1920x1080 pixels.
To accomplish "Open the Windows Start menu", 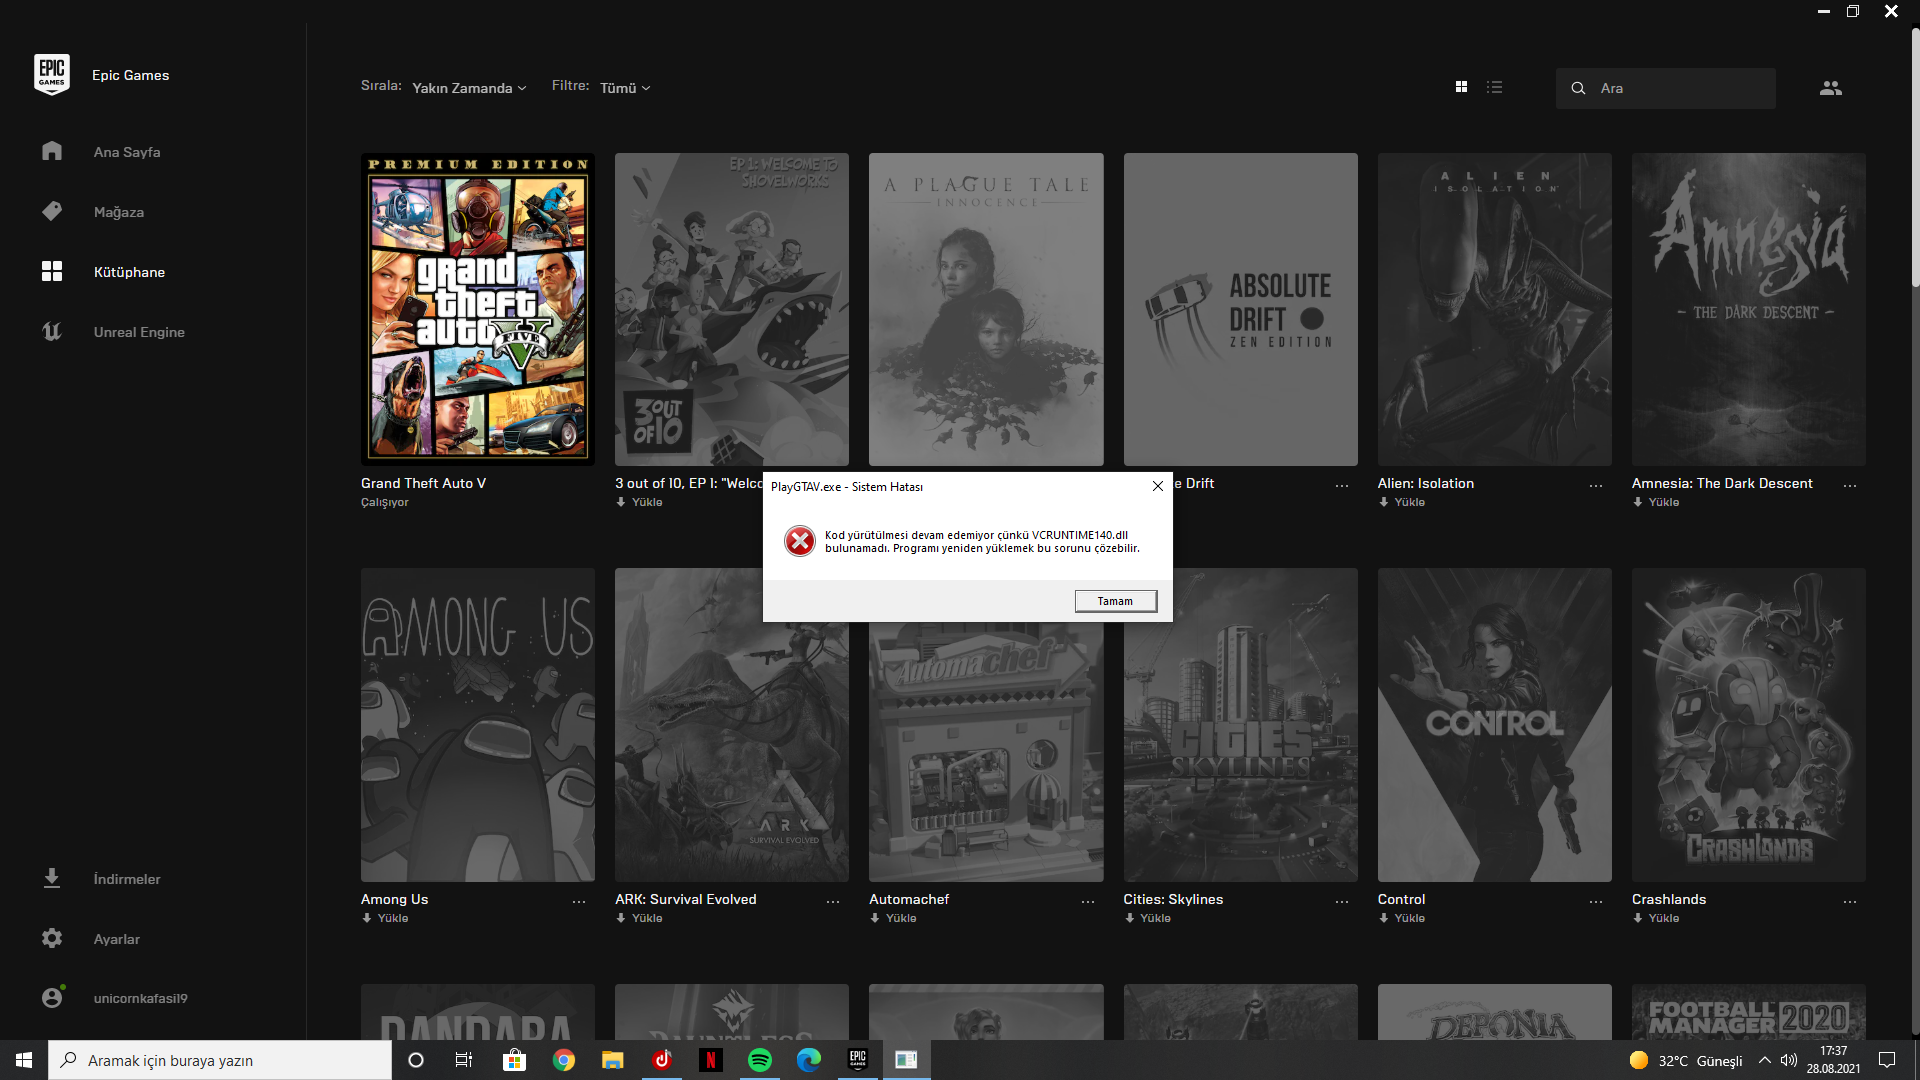I will [x=24, y=1060].
